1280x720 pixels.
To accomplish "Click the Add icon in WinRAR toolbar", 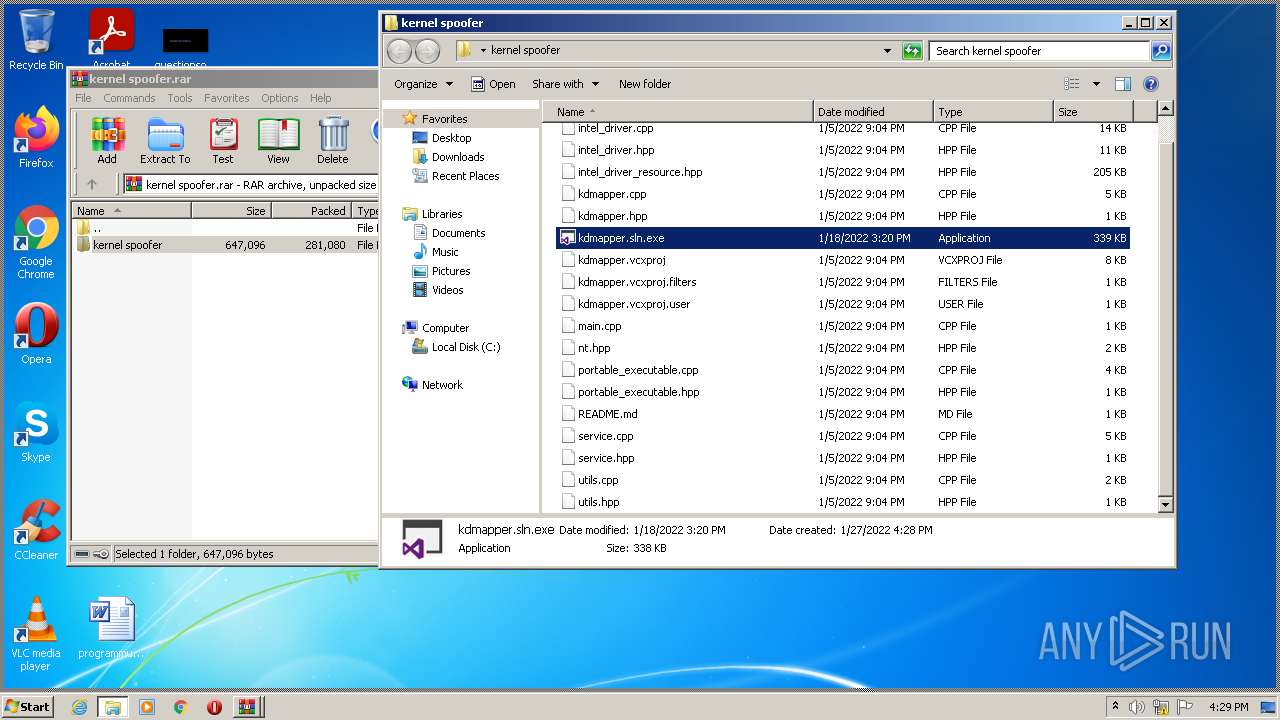I will pos(107,141).
